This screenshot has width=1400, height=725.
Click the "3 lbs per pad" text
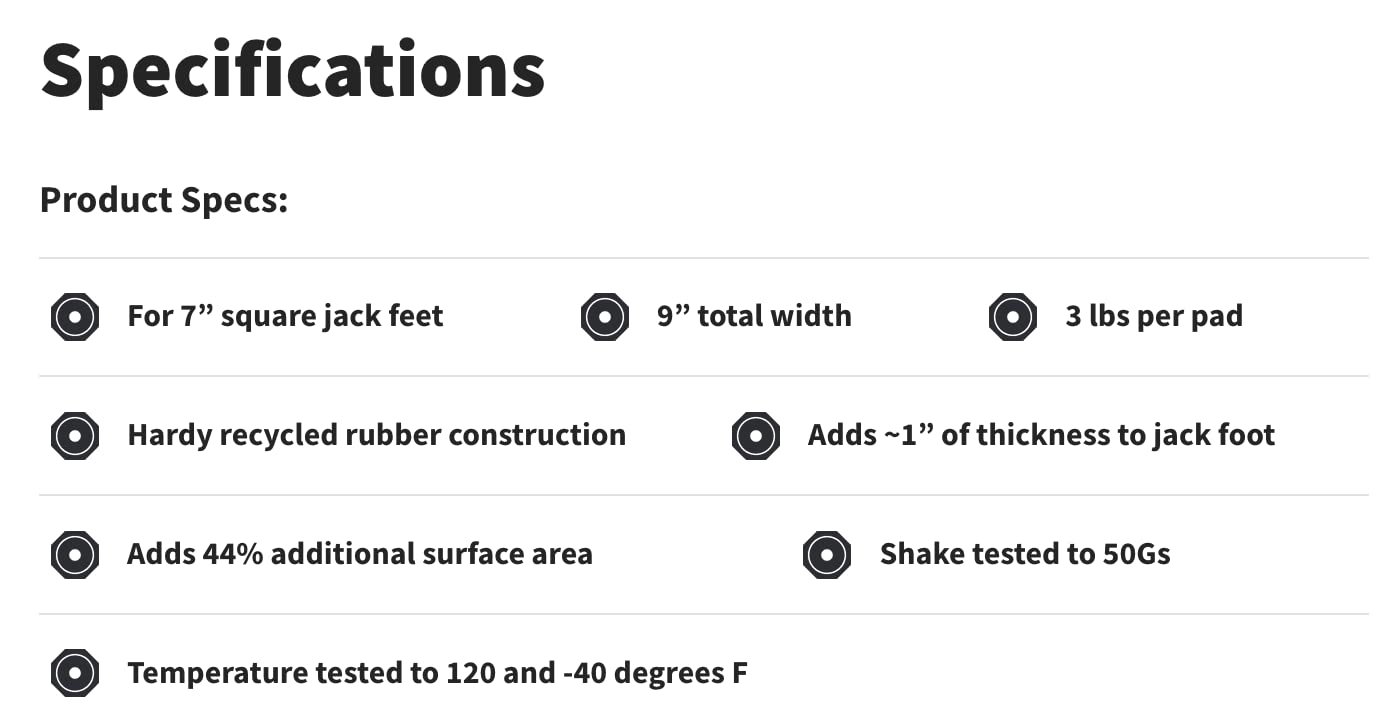pyautogui.click(x=1154, y=317)
